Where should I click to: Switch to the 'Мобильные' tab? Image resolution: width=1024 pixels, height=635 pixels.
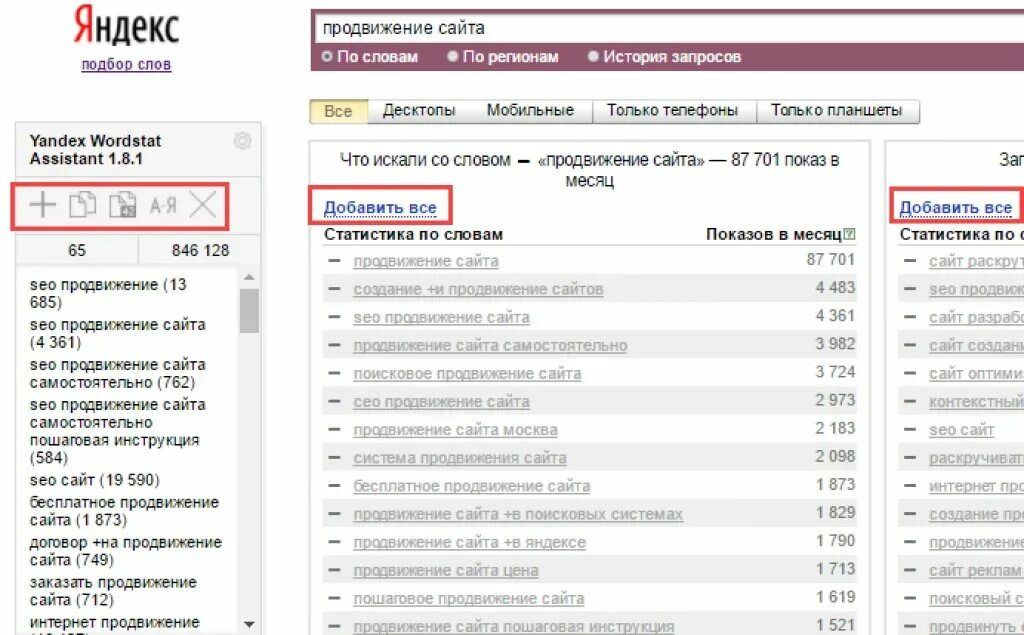(x=530, y=110)
